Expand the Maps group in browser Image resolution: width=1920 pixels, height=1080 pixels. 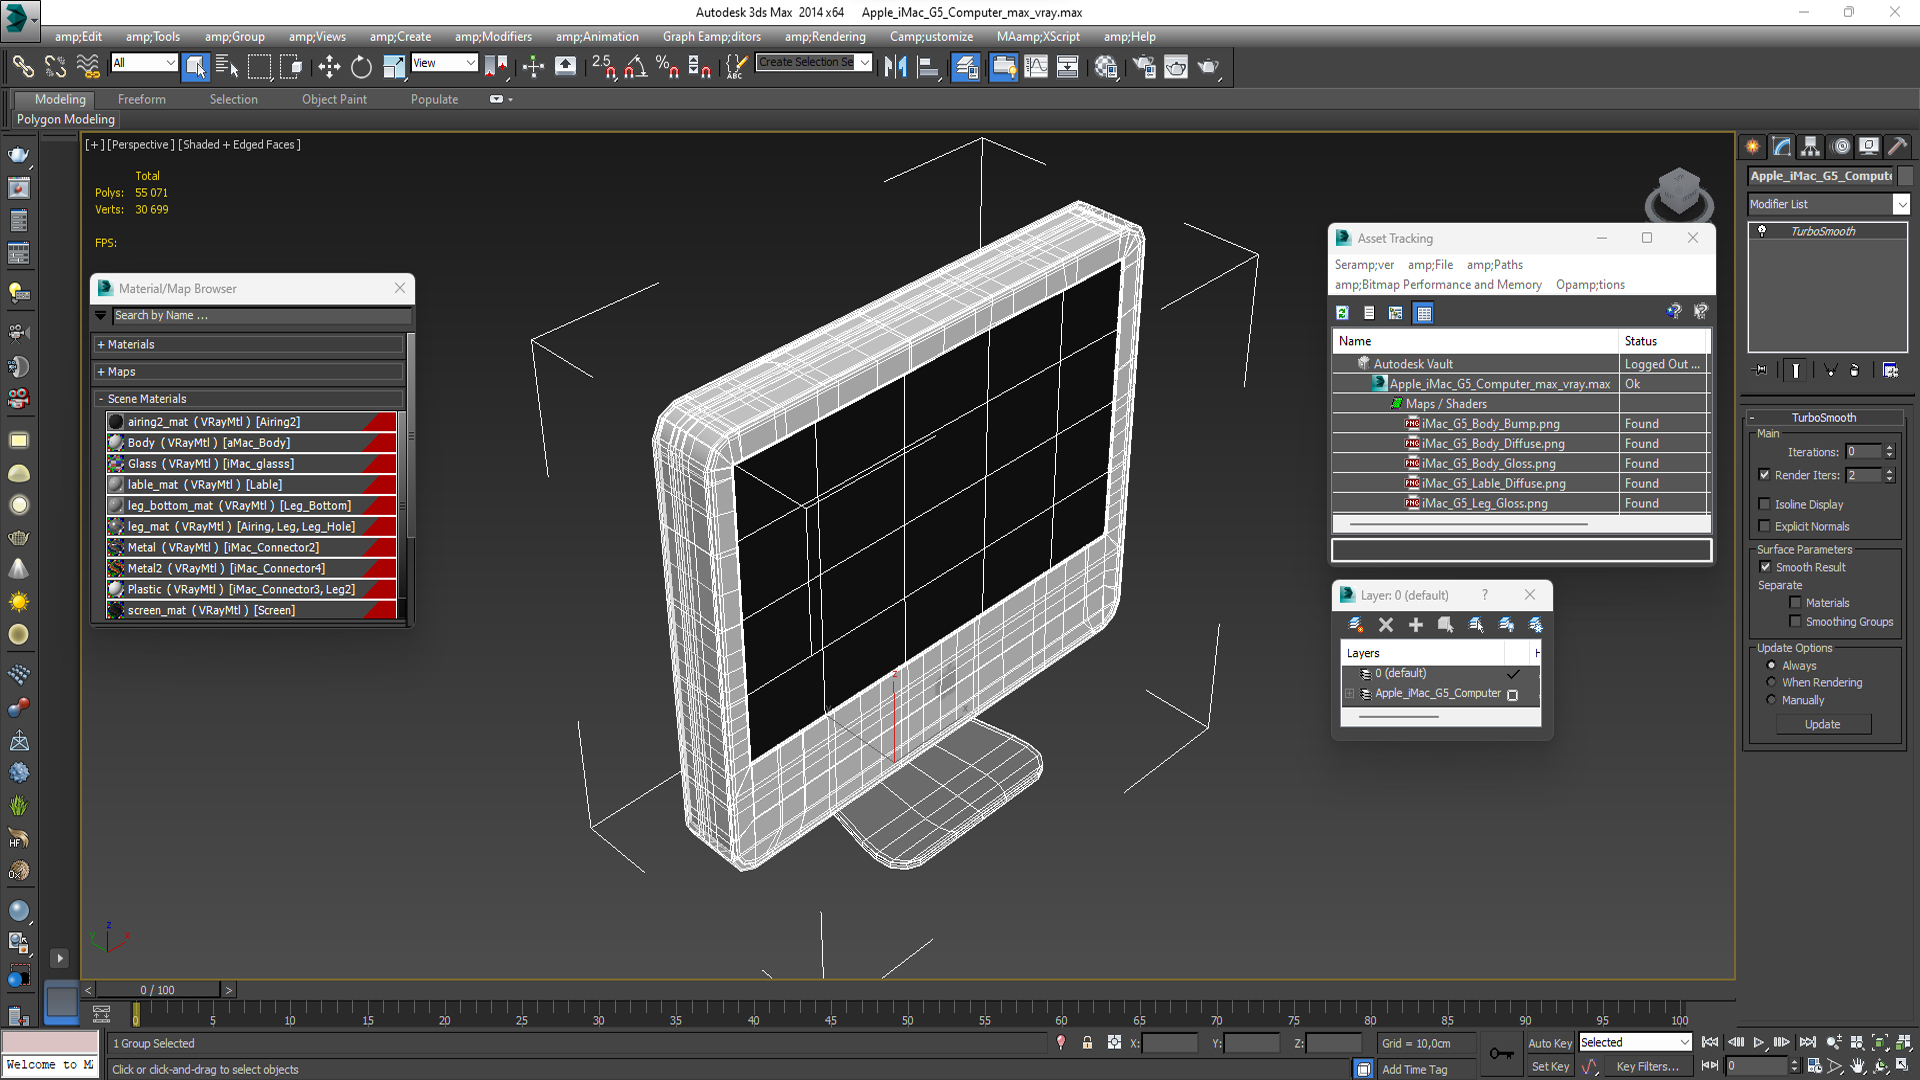[x=249, y=371]
